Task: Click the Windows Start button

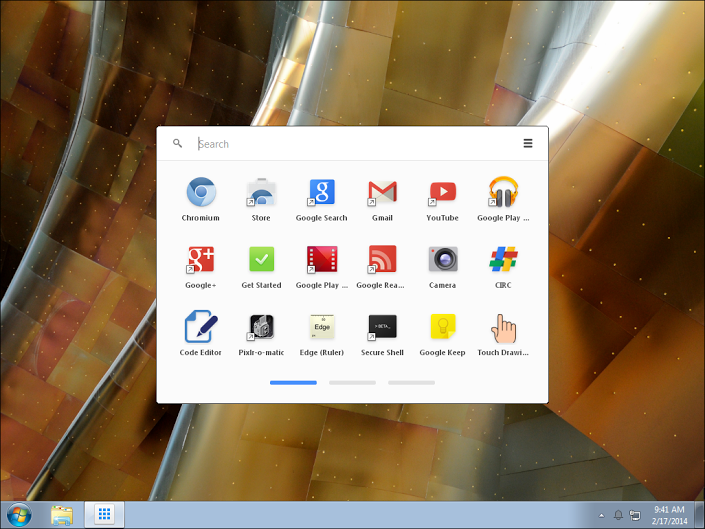Action: (x=18, y=515)
